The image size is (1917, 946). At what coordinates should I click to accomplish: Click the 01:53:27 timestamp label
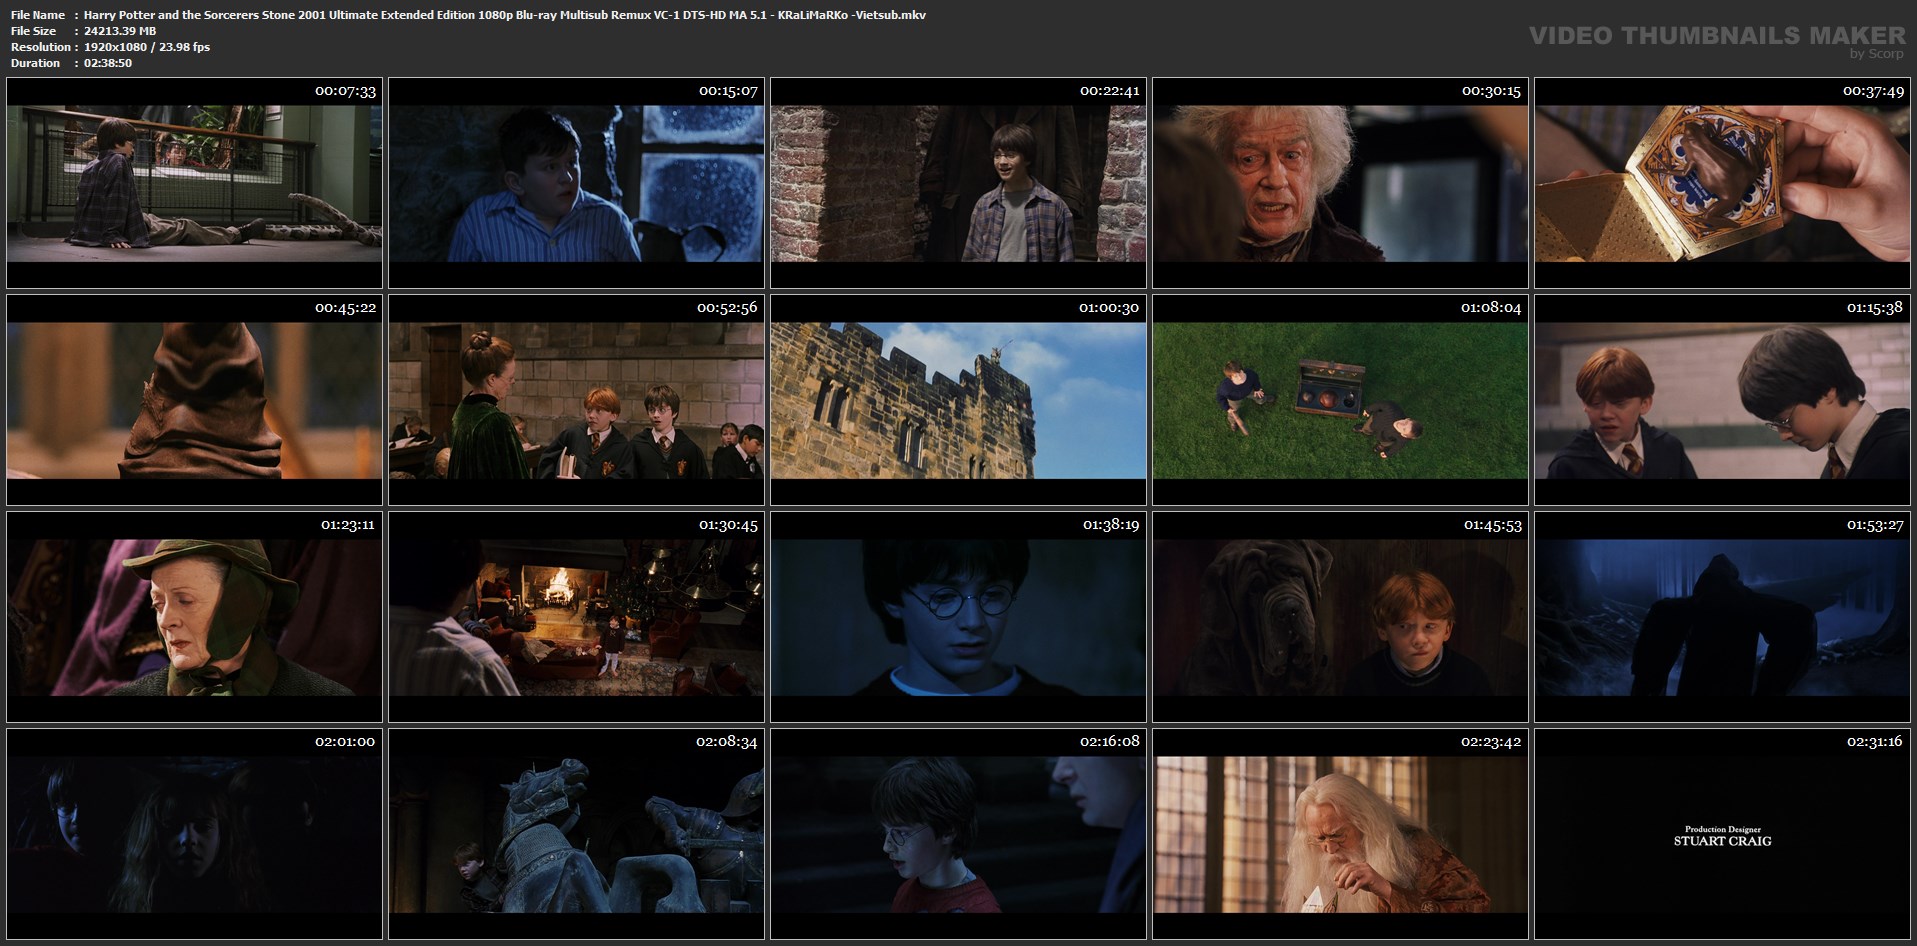click(1874, 525)
